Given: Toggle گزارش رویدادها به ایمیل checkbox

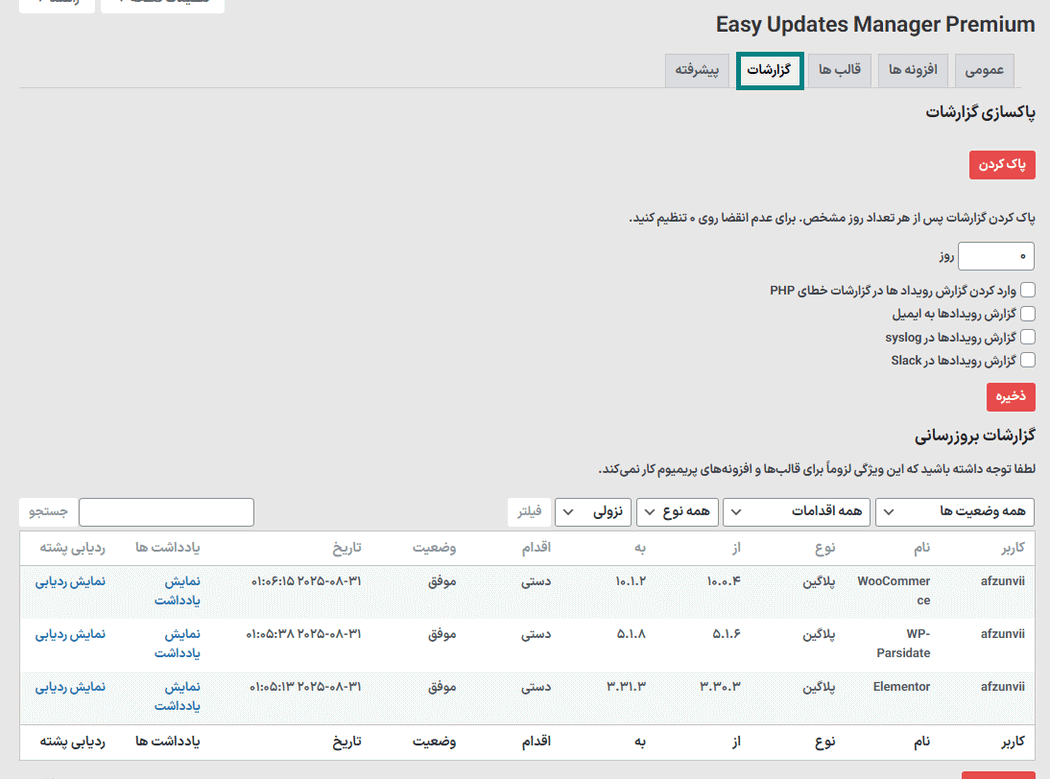Looking at the screenshot, I should tap(1028, 313).
